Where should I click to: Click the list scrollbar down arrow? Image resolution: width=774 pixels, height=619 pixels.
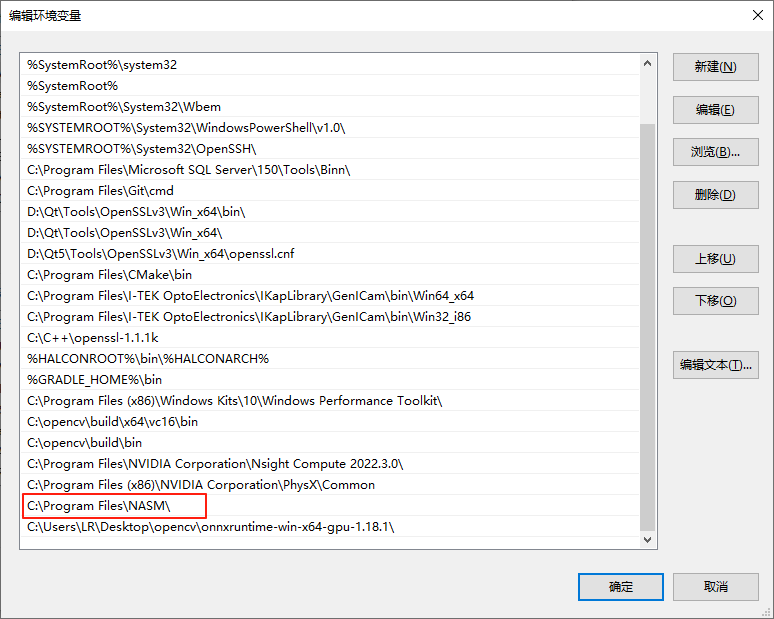tap(648, 540)
